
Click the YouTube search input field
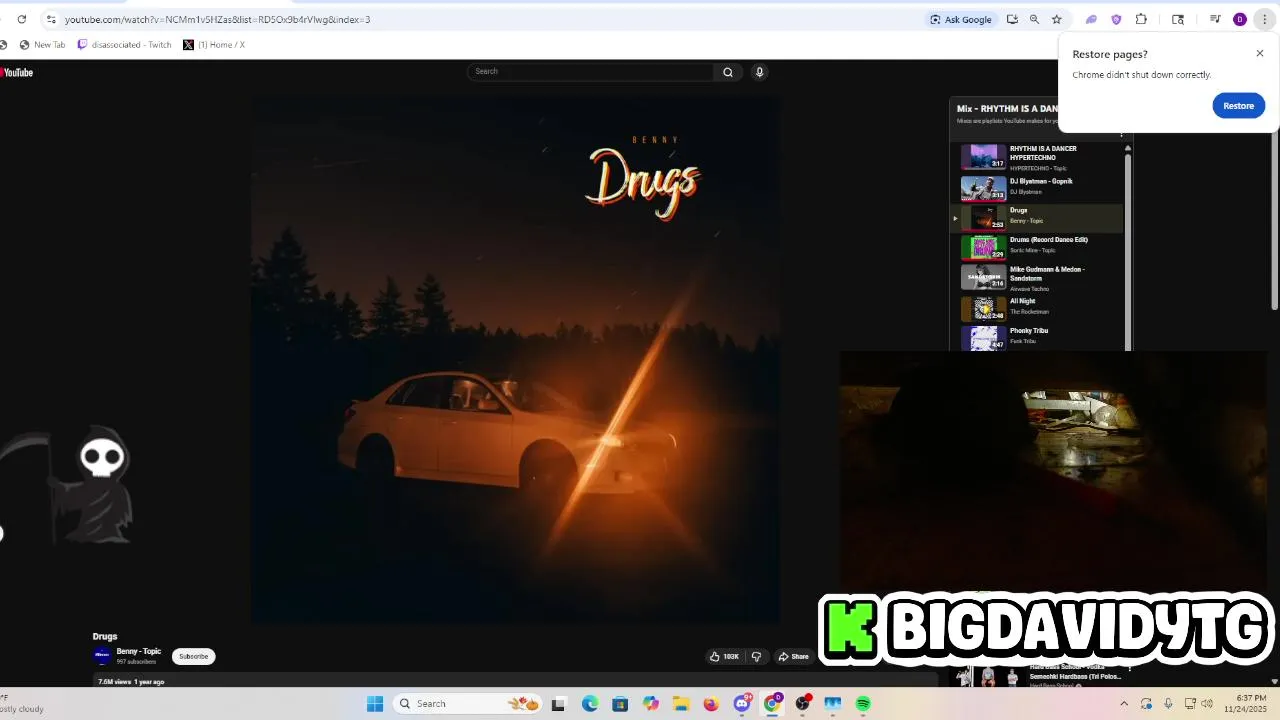[592, 72]
